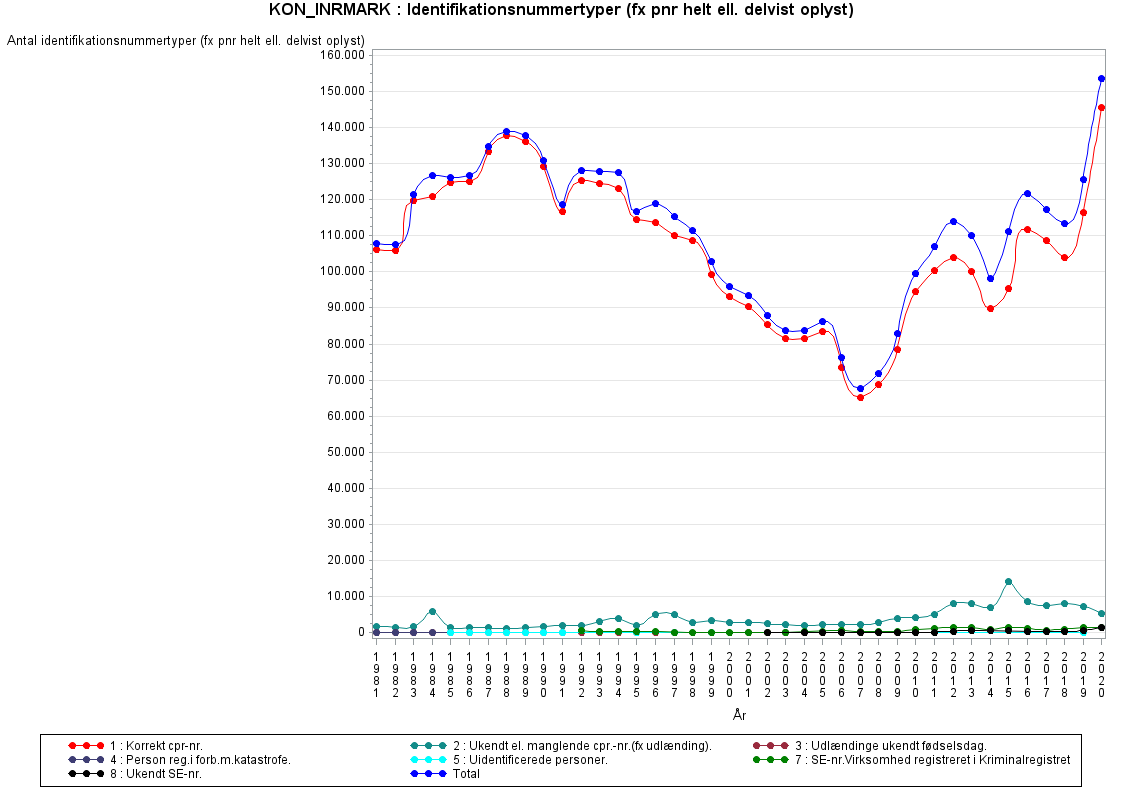Click the cyan Uidentificerede personer legend marker

428,760
